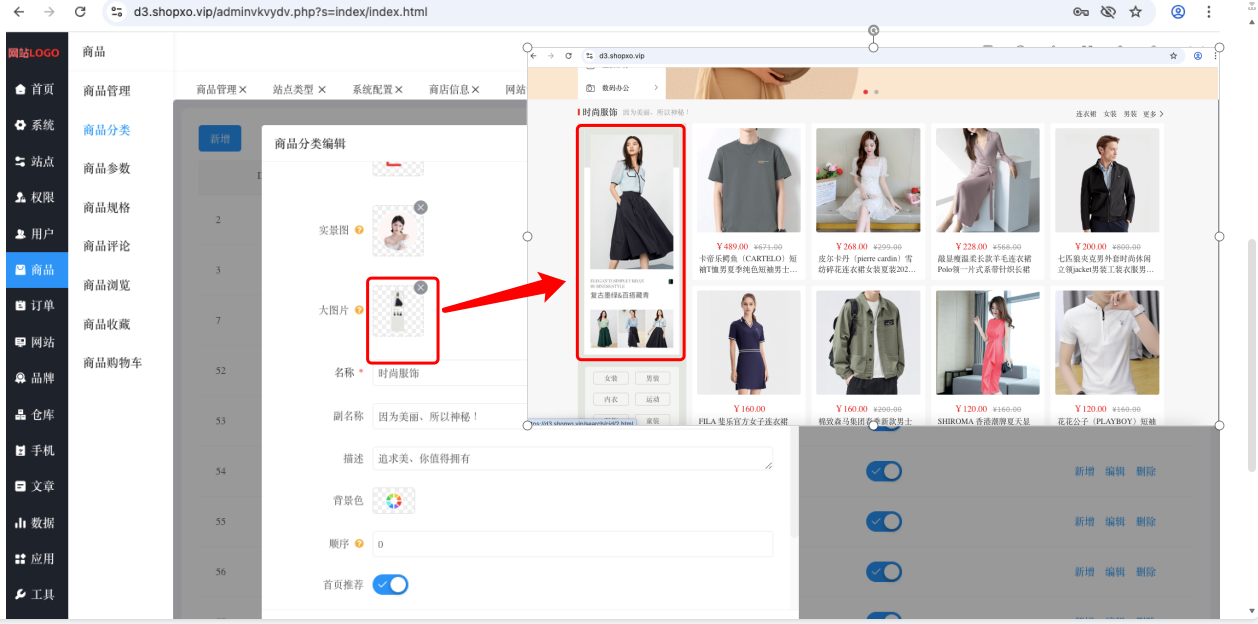Click the 连衣裙 link in the storefront screenshot
1258x624 pixels.
pos(1086,114)
